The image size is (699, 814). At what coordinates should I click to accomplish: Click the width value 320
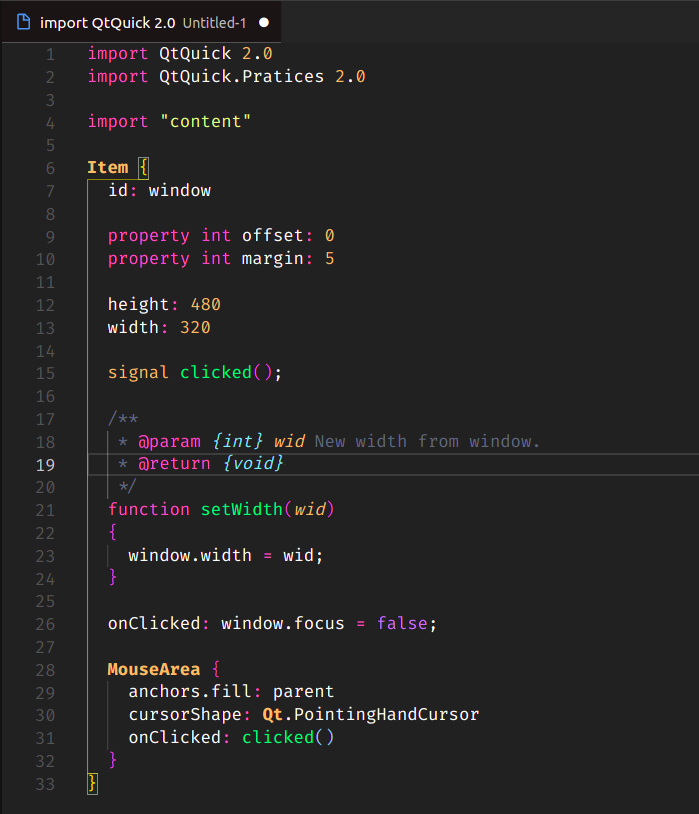click(195, 327)
